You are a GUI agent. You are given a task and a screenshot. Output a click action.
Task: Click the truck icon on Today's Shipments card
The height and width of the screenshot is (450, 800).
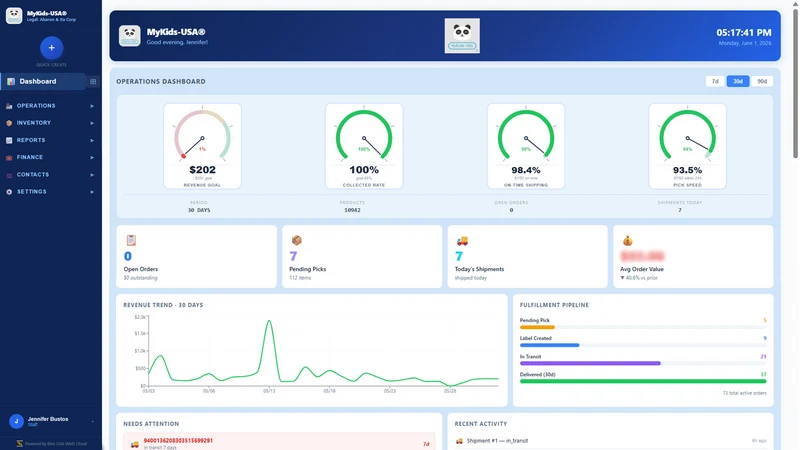(x=462, y=240)
